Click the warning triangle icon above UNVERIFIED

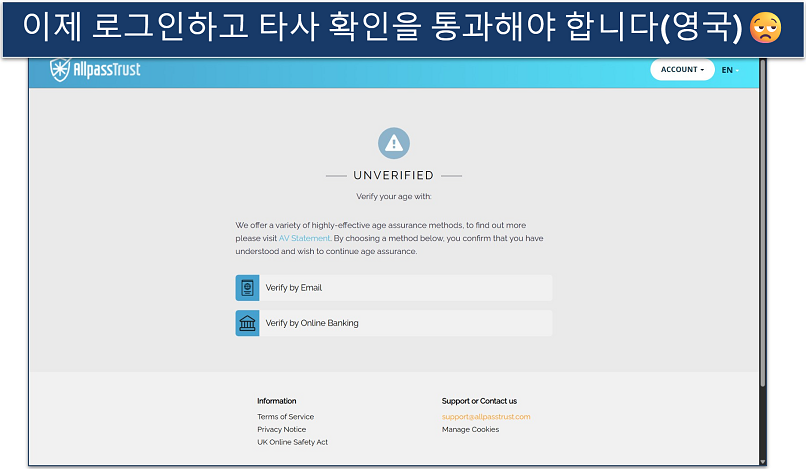[394, 143]
